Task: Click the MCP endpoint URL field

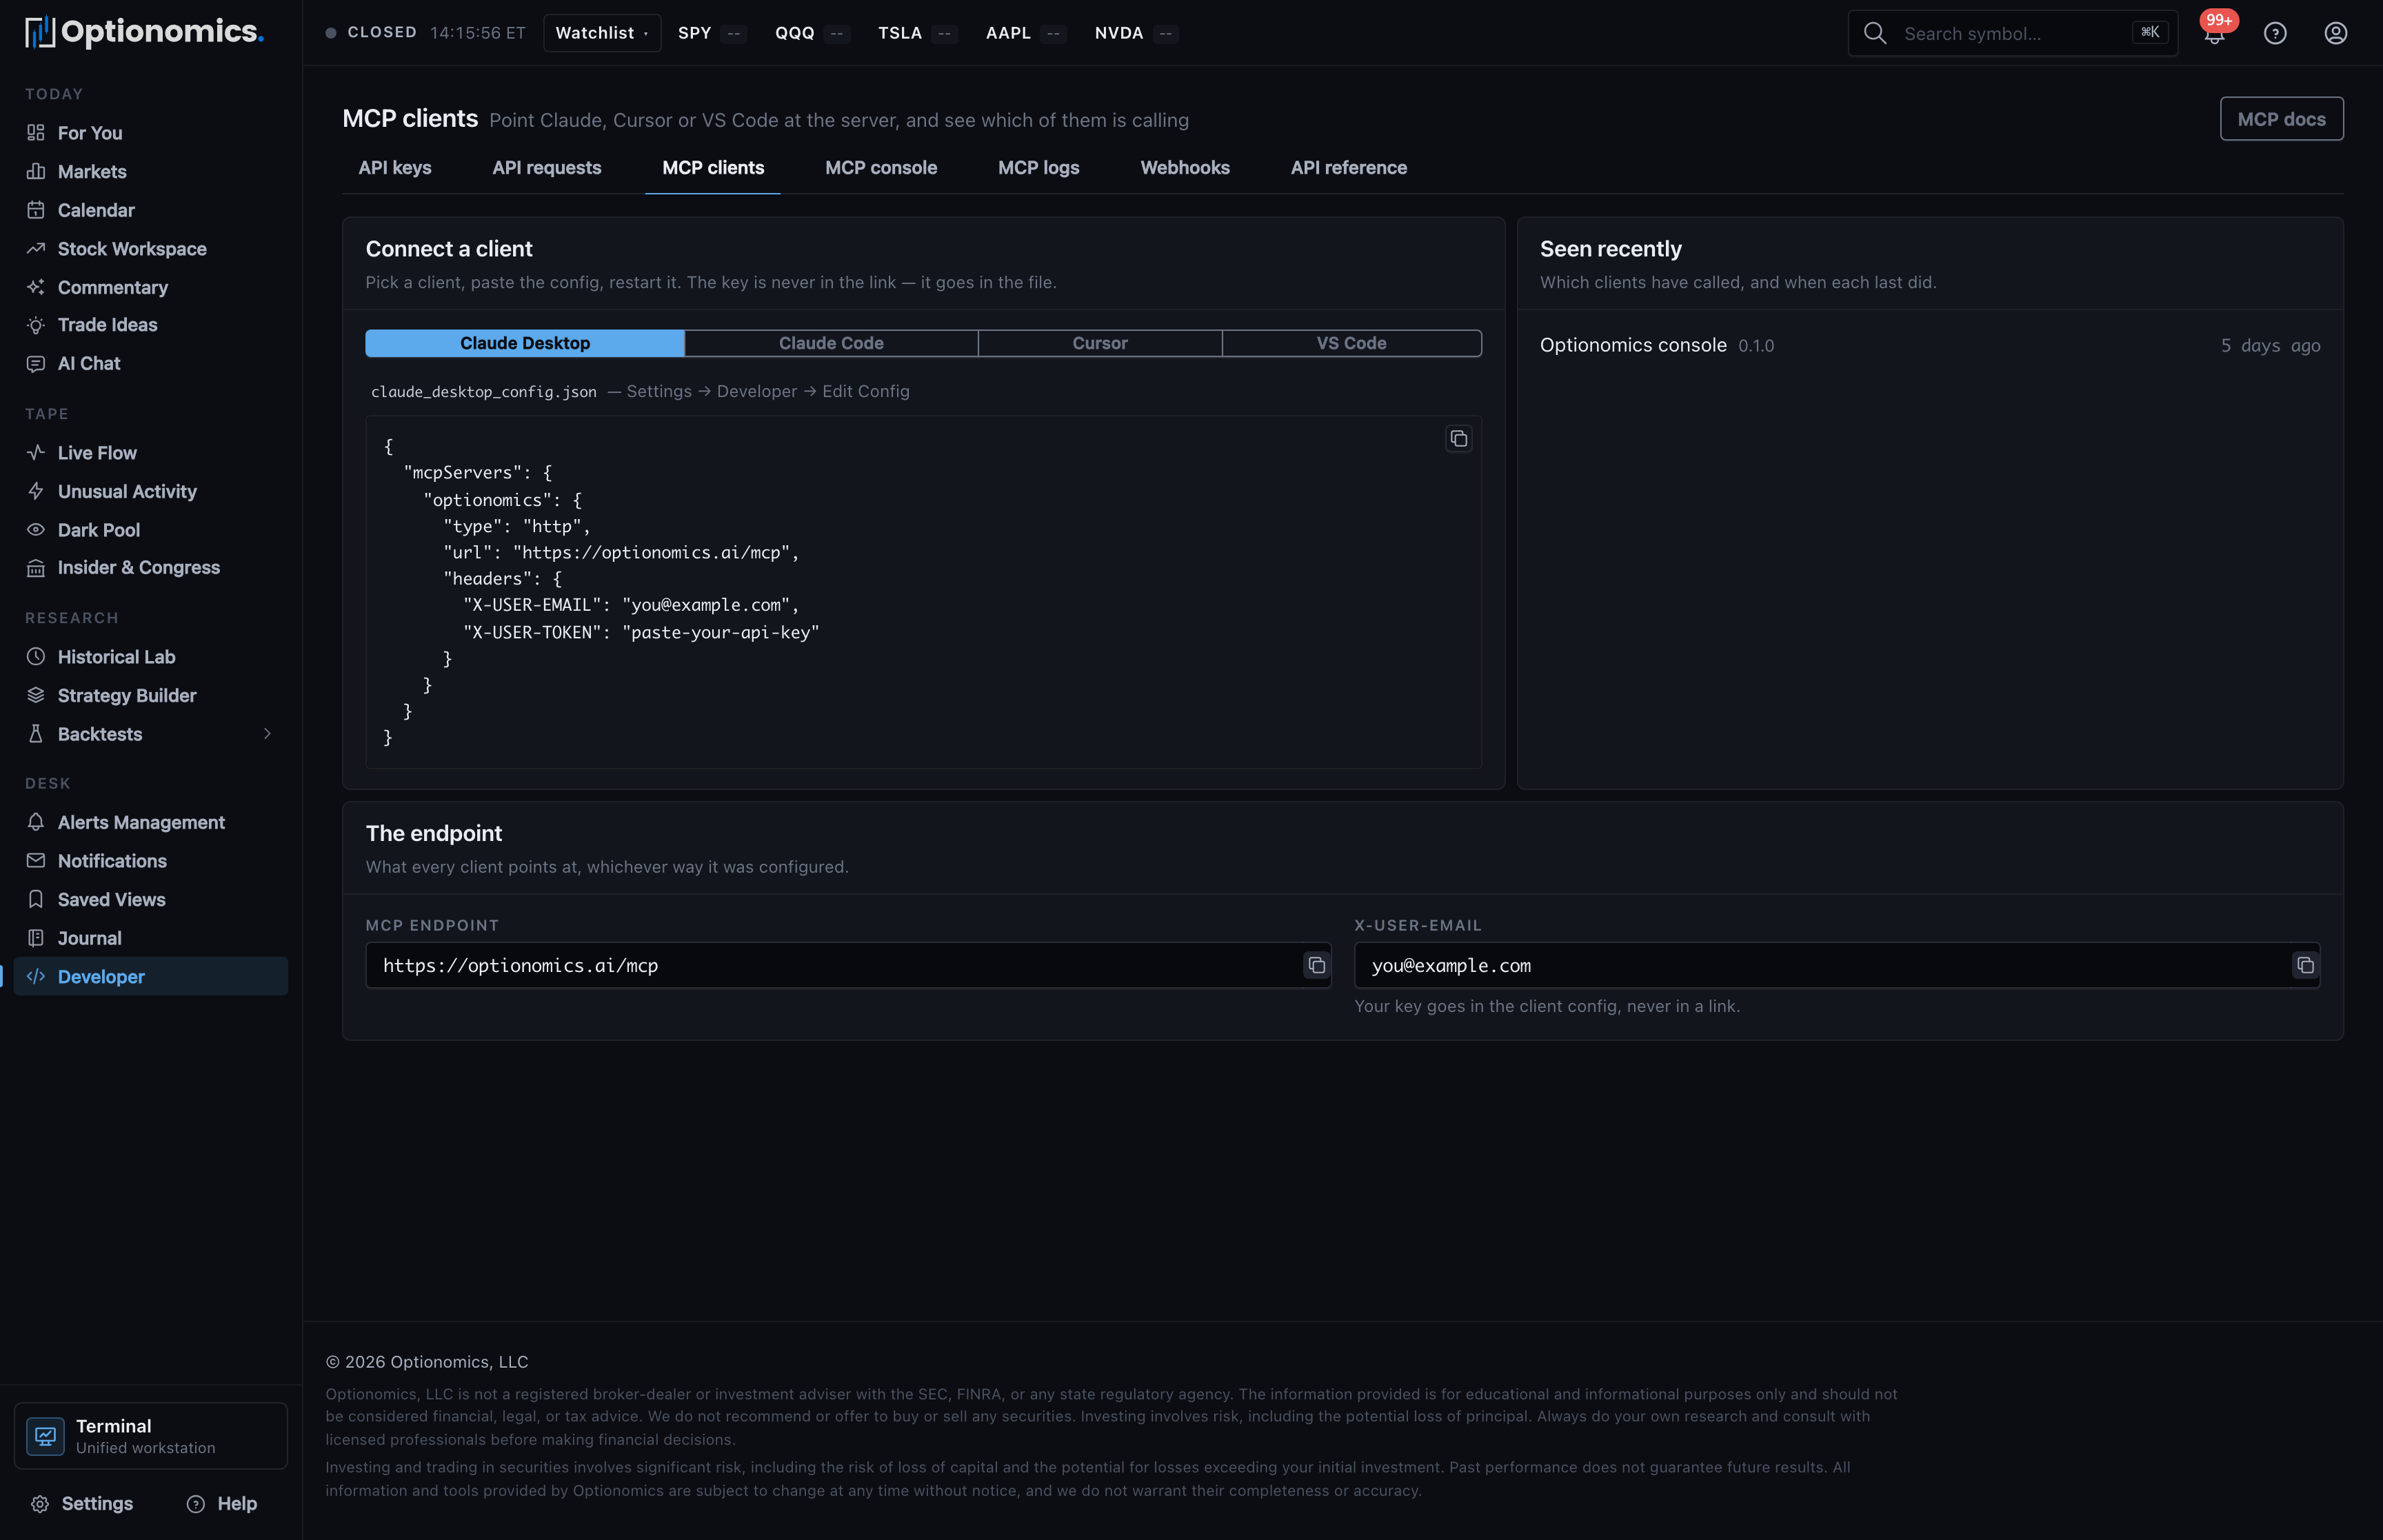Action: (848, 966)
